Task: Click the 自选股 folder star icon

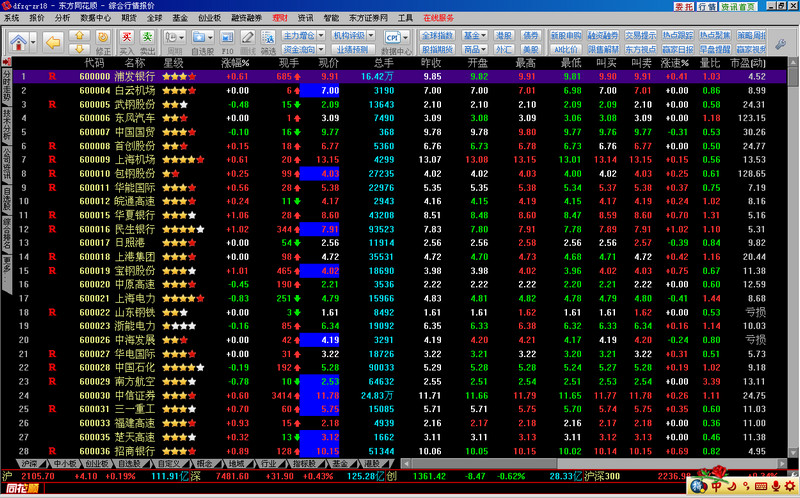Action: (x=198, y=37)
